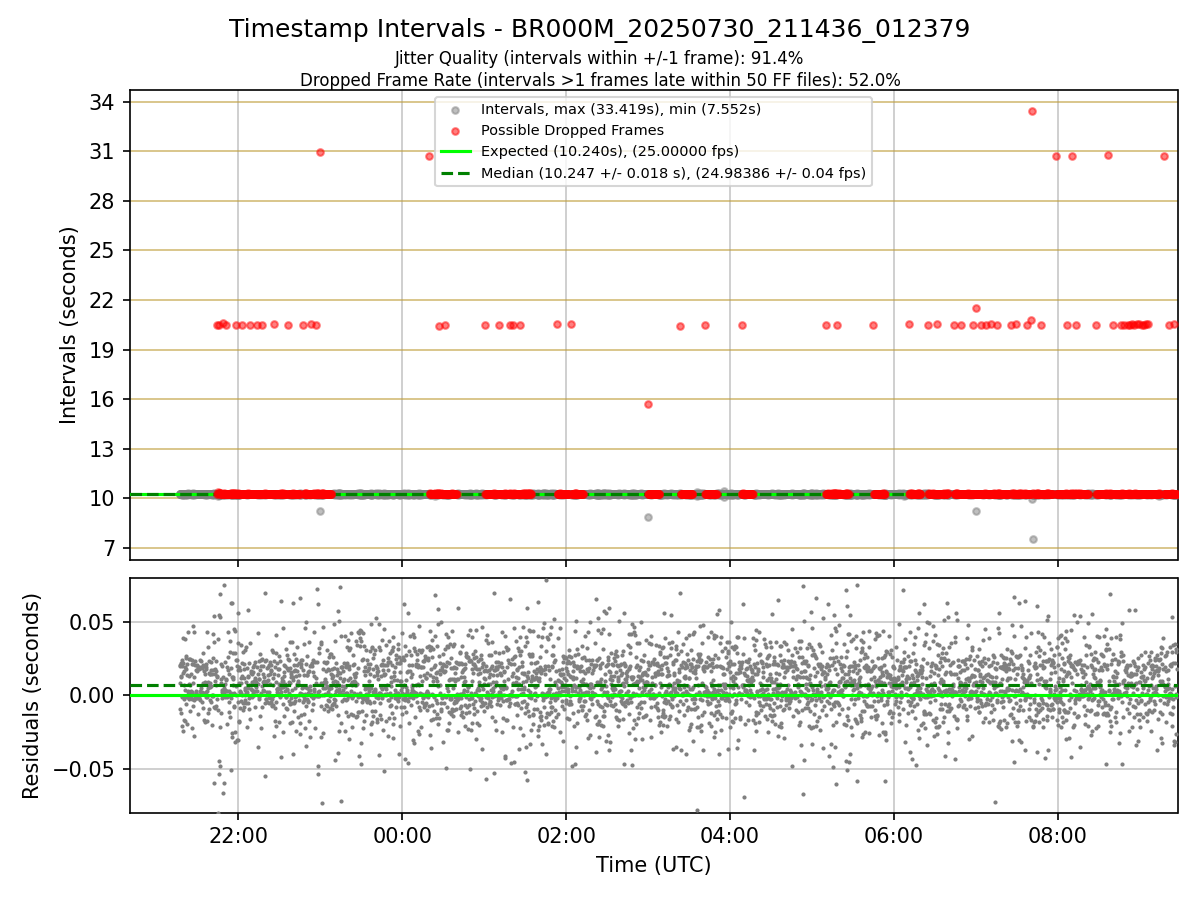
Task: Click the grey point below 10 seconds around 03:00
Action: point(648,517)
